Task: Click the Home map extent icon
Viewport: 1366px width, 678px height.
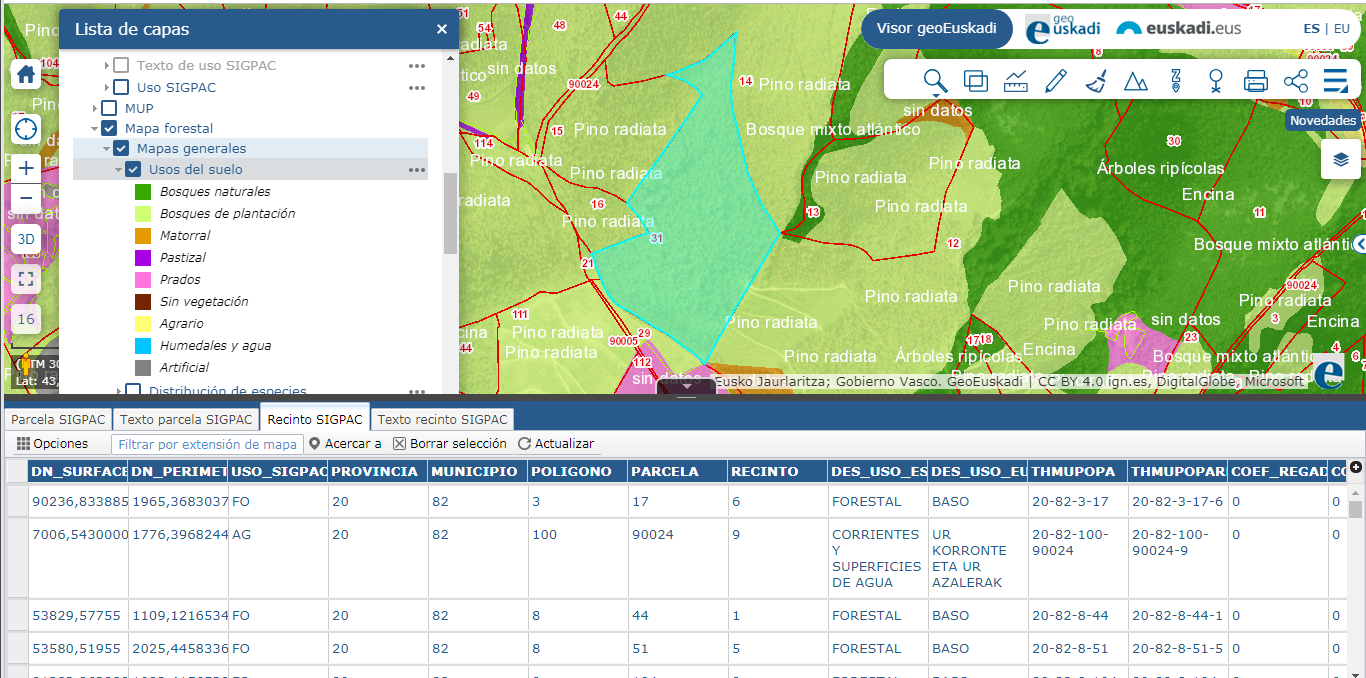Action: click(26, 74)
